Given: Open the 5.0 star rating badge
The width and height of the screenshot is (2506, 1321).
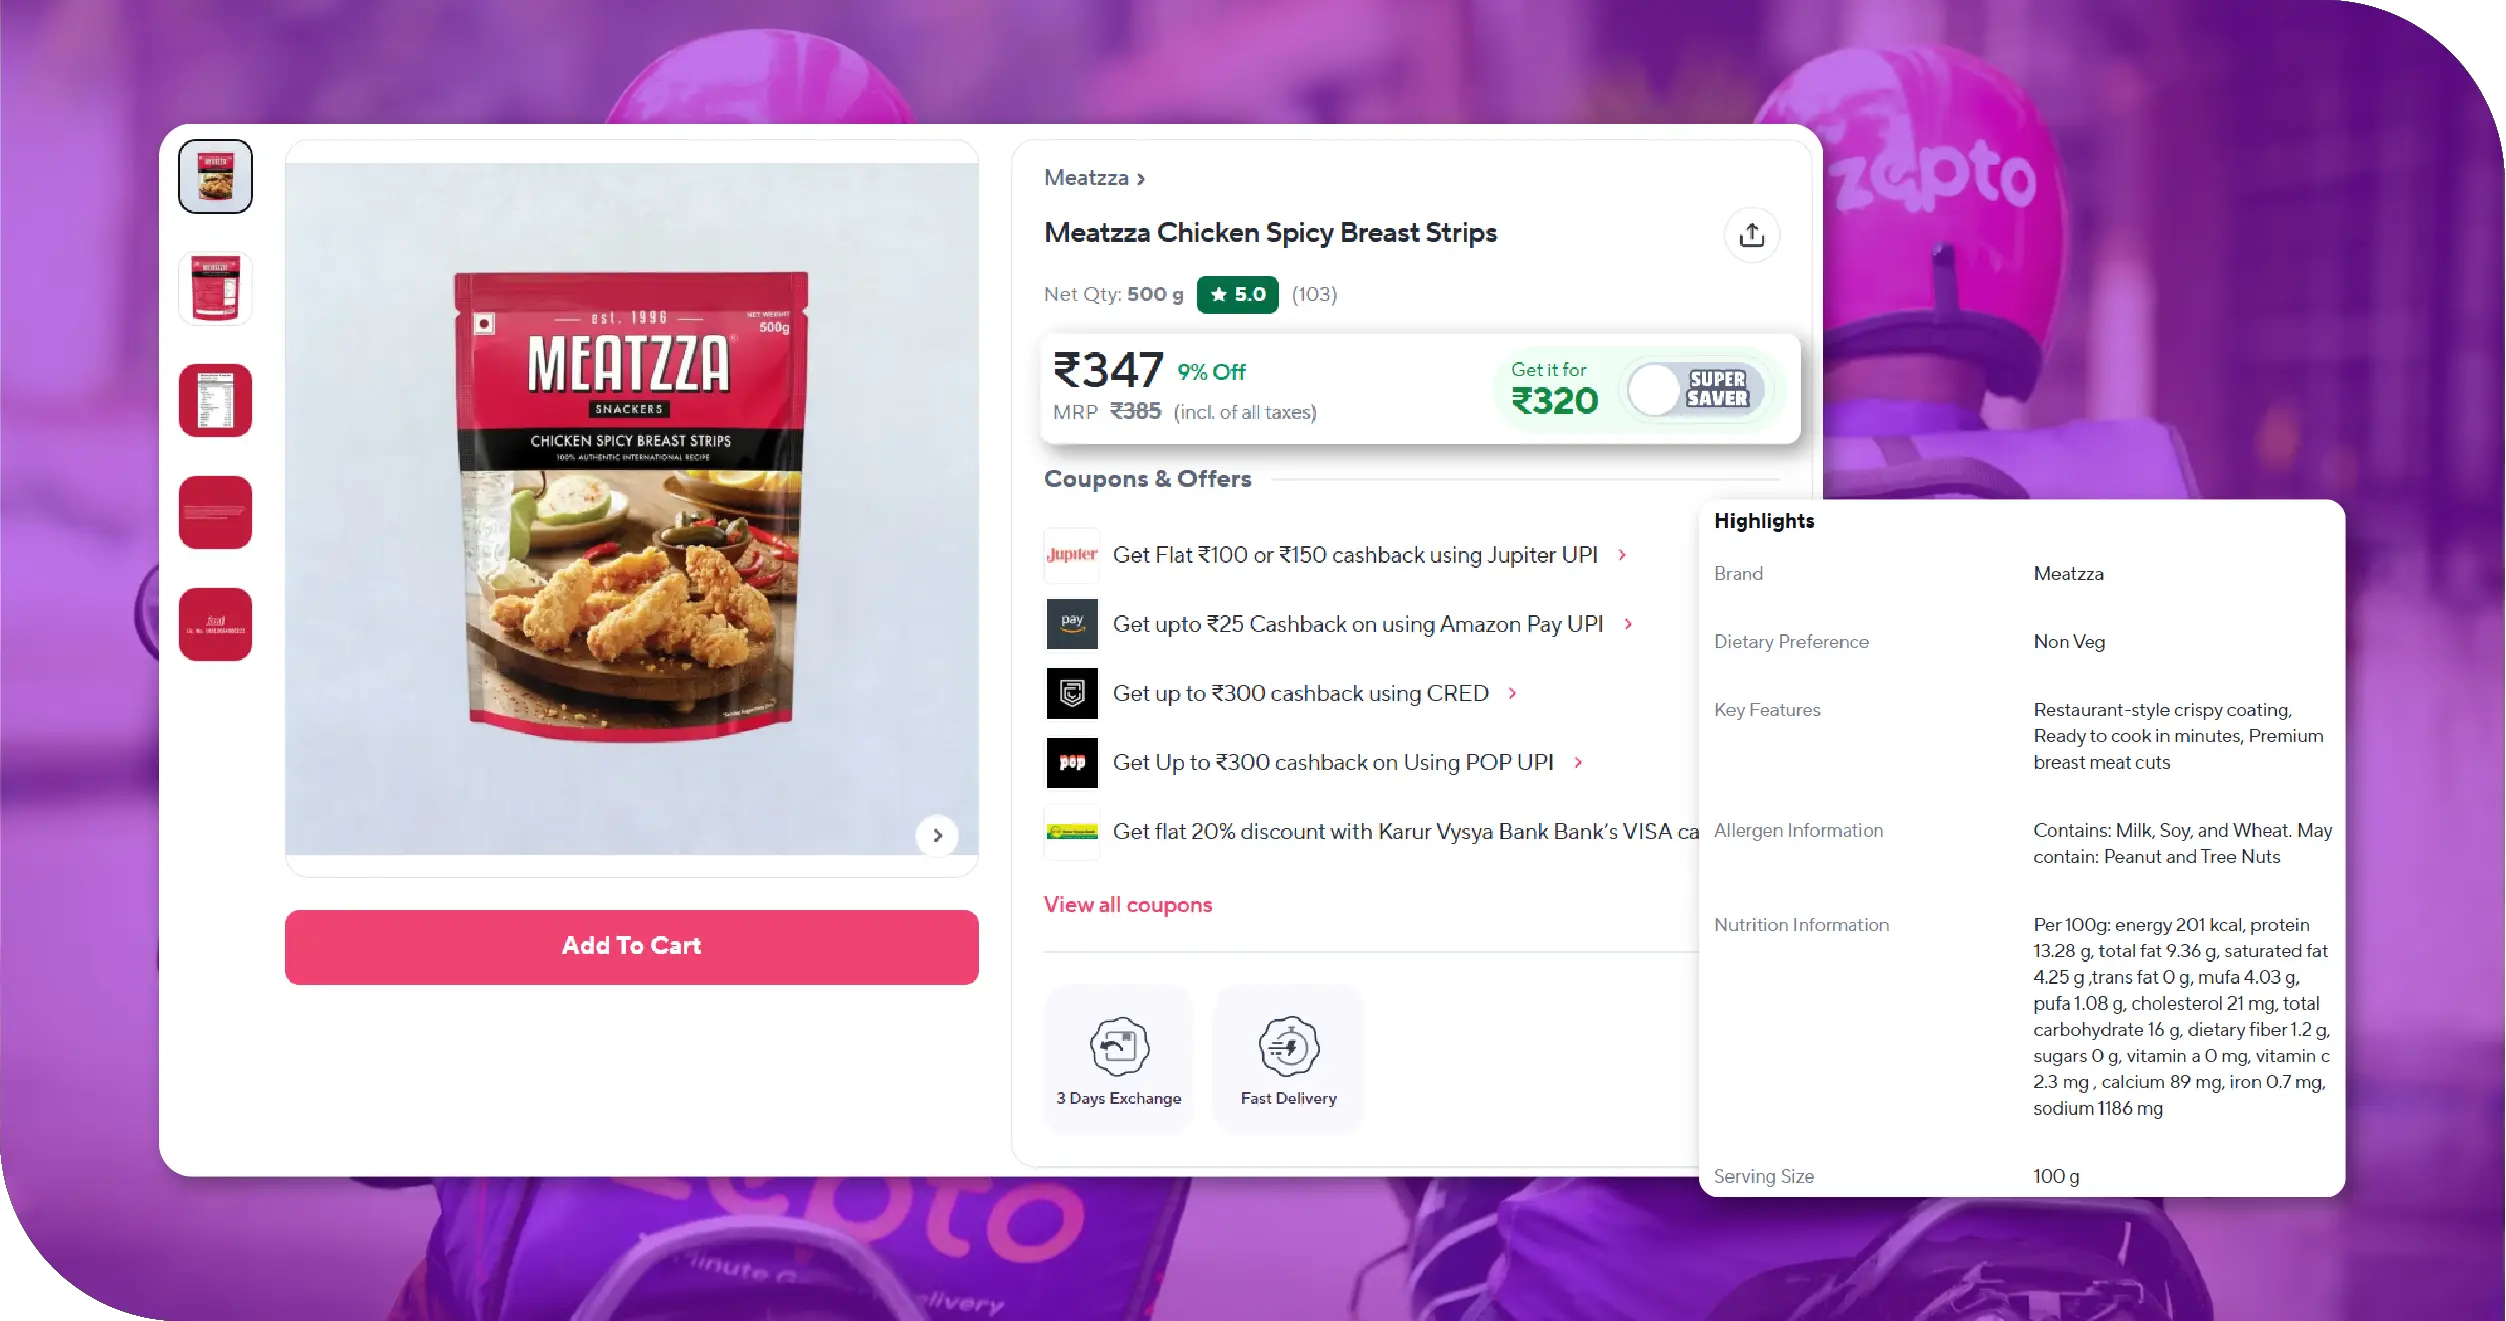Looking at the screenshot, I should (x=1237, y=294).
